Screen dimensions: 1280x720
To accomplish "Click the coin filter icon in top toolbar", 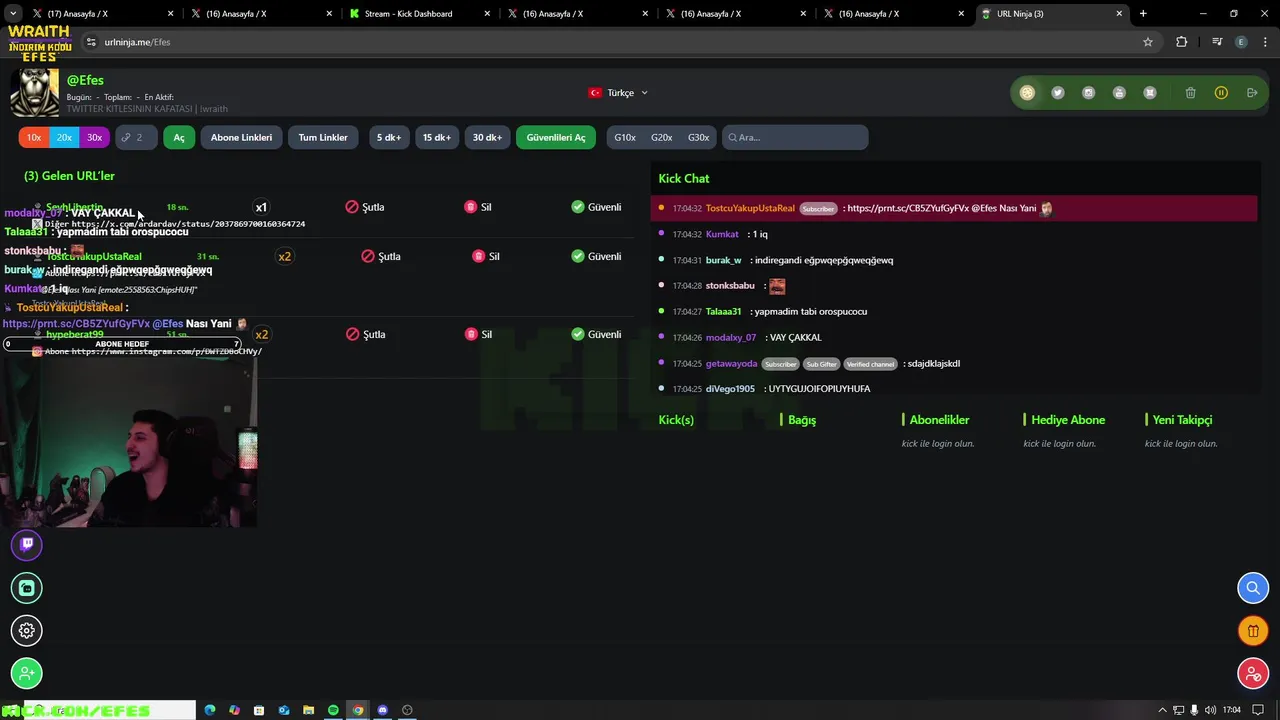I will [1027, 93].
